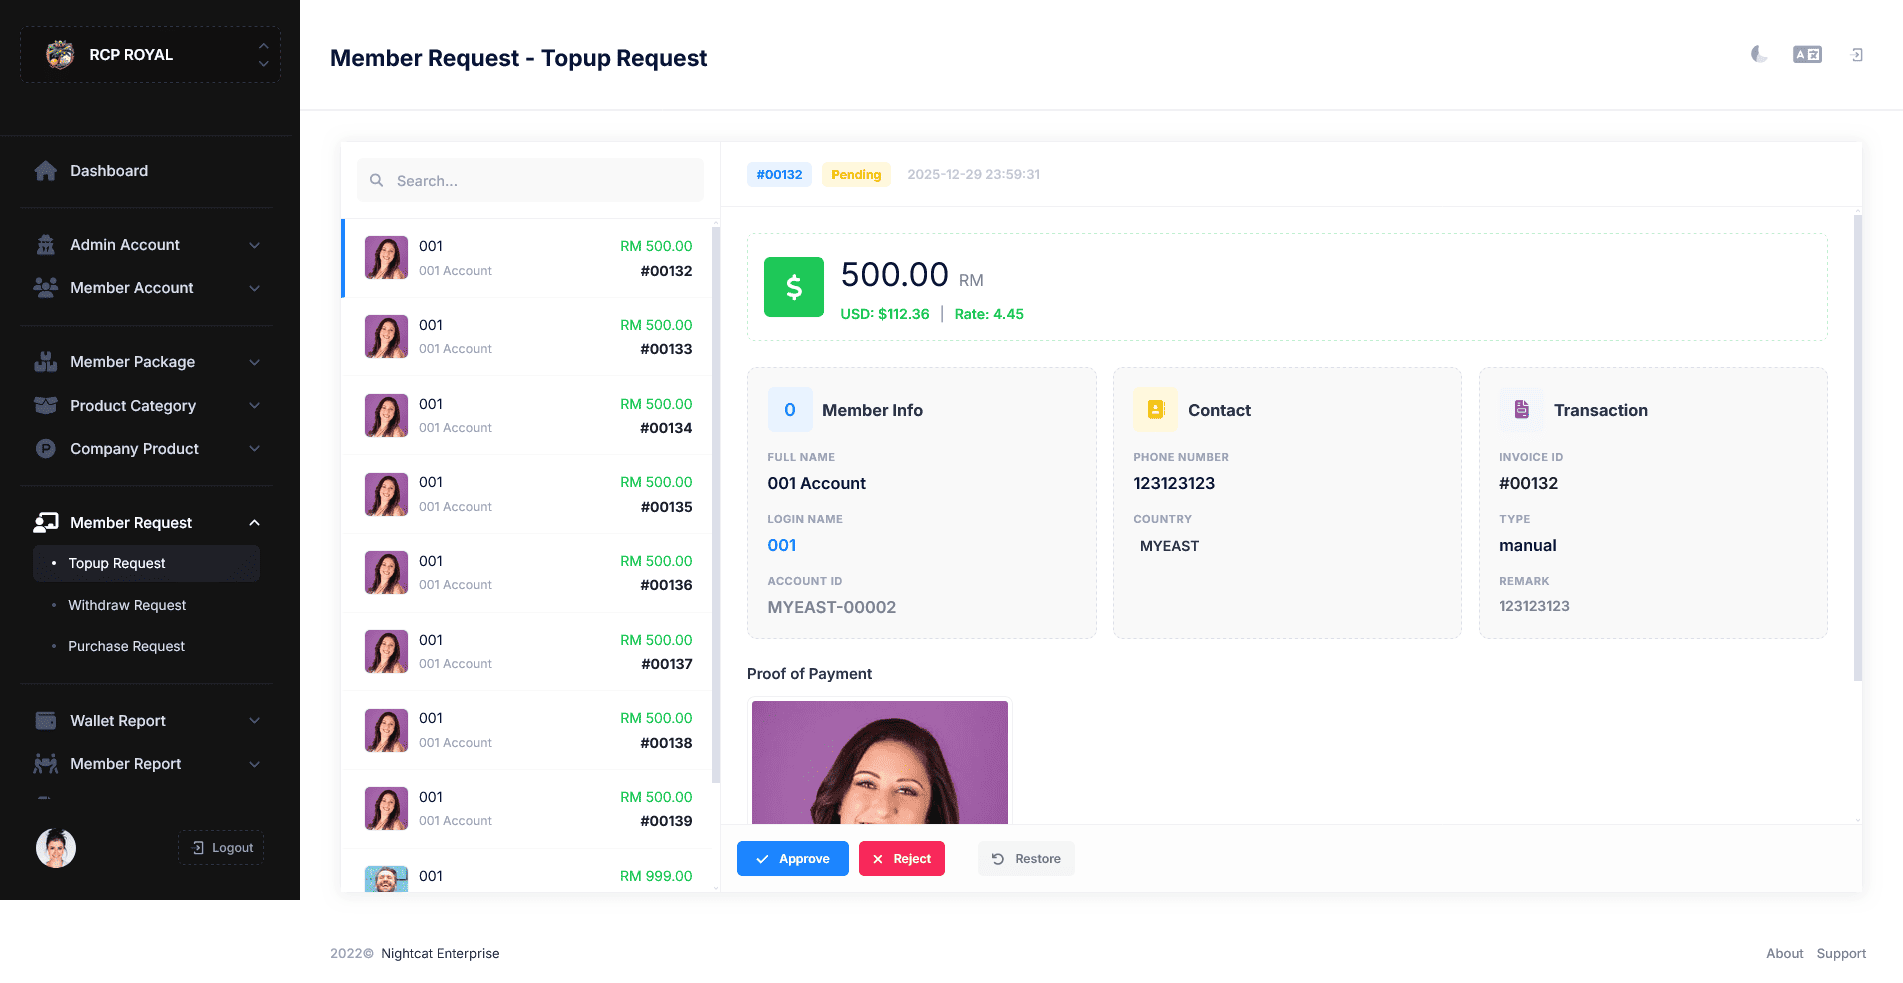
Task: Open Dashboard via its home icon
Action: (x=46, y=171)
